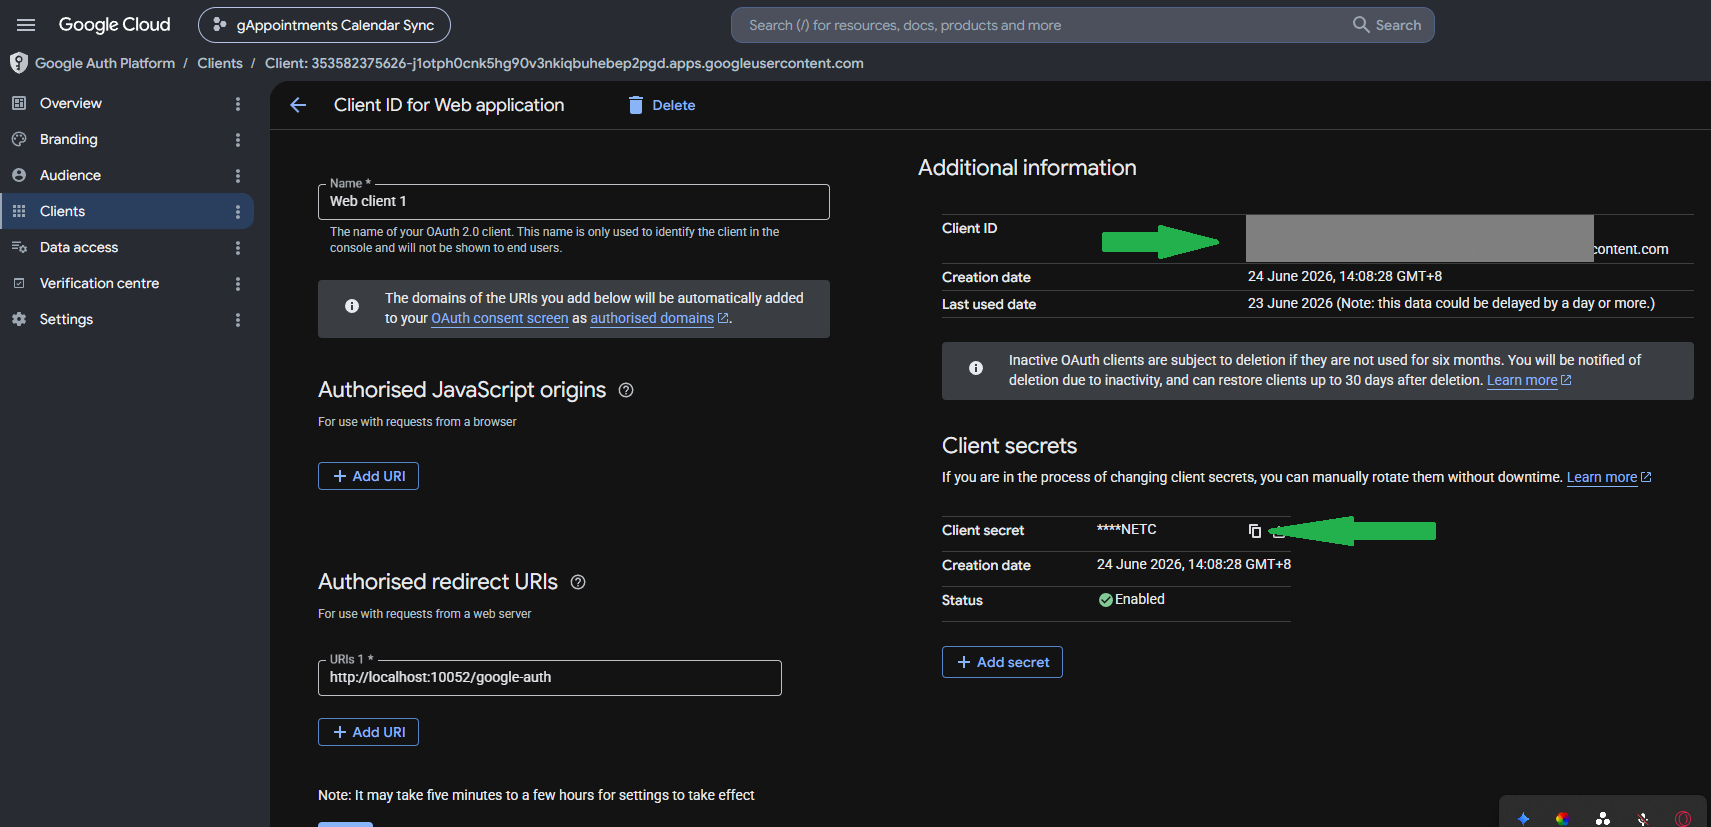Viewport: 1711px width, 827px height.
Task: Copy the client secret ****NETC
Action: (x=1255, y=530)
